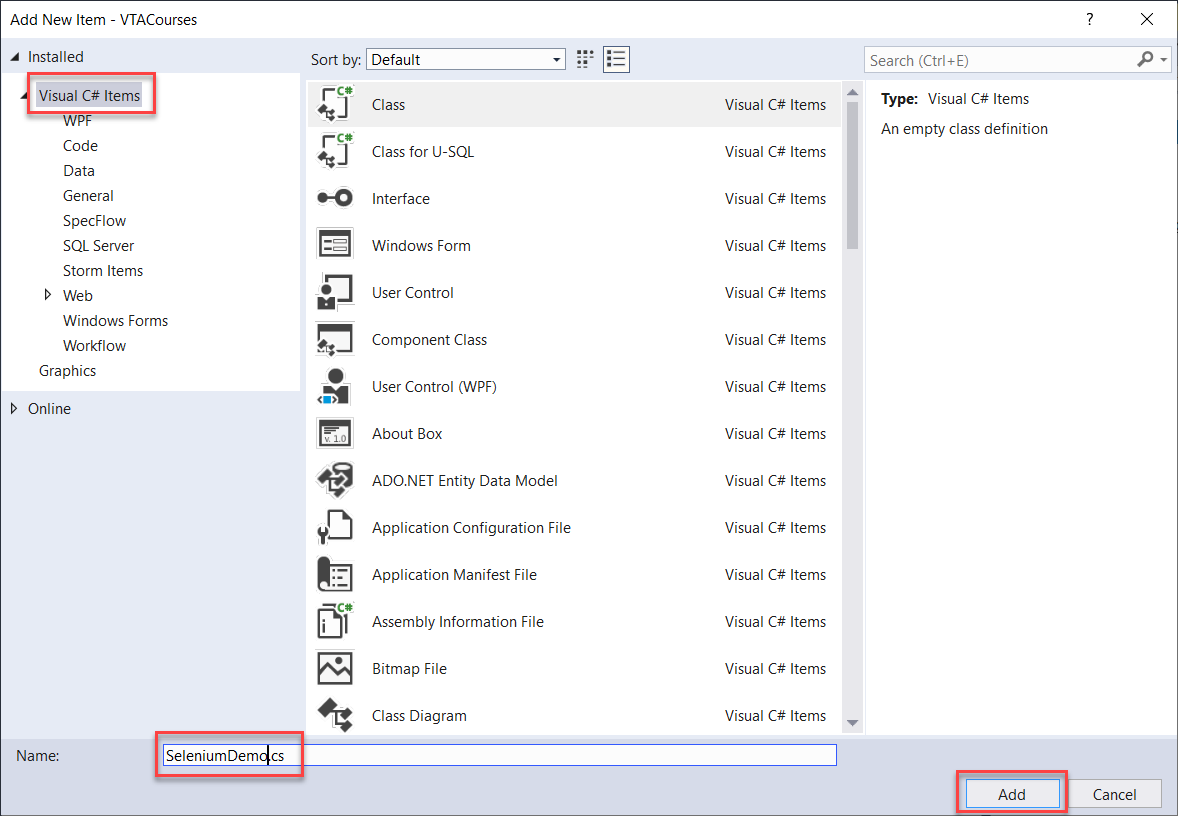Select the Online label
The image size is (1178, 816).
[x=50, y=409]
